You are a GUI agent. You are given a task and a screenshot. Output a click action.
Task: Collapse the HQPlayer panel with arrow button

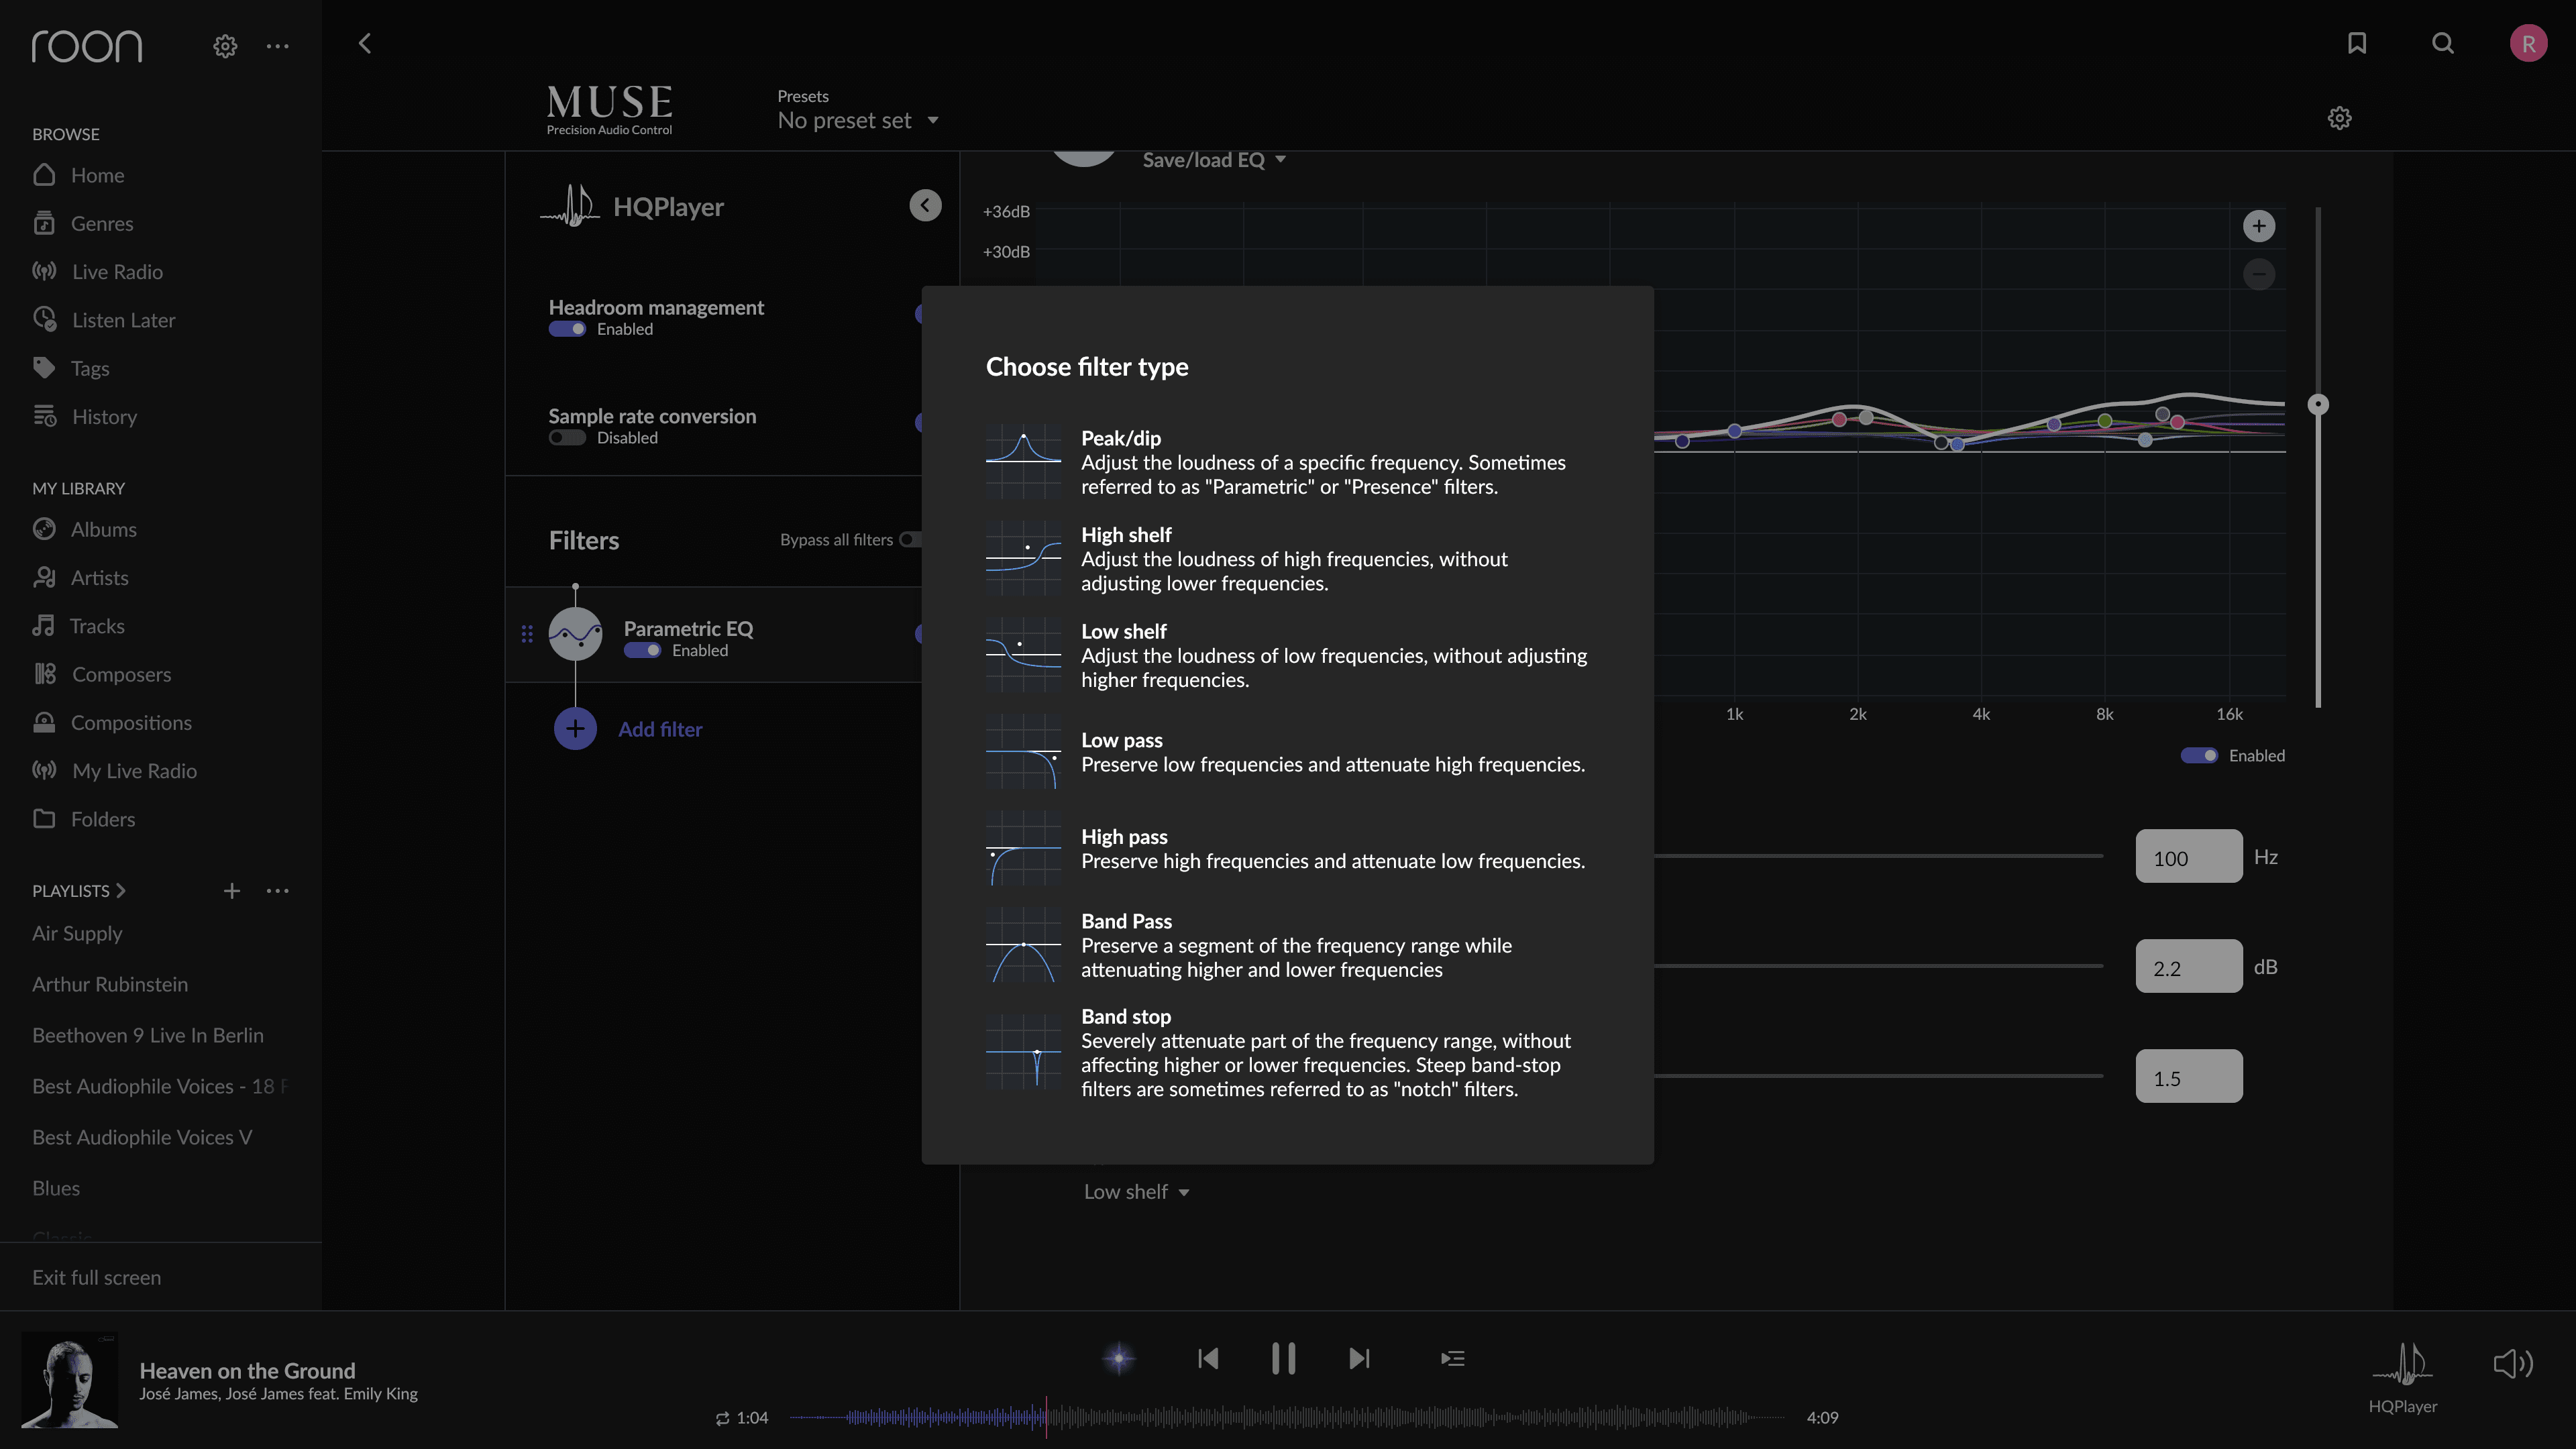925,206
